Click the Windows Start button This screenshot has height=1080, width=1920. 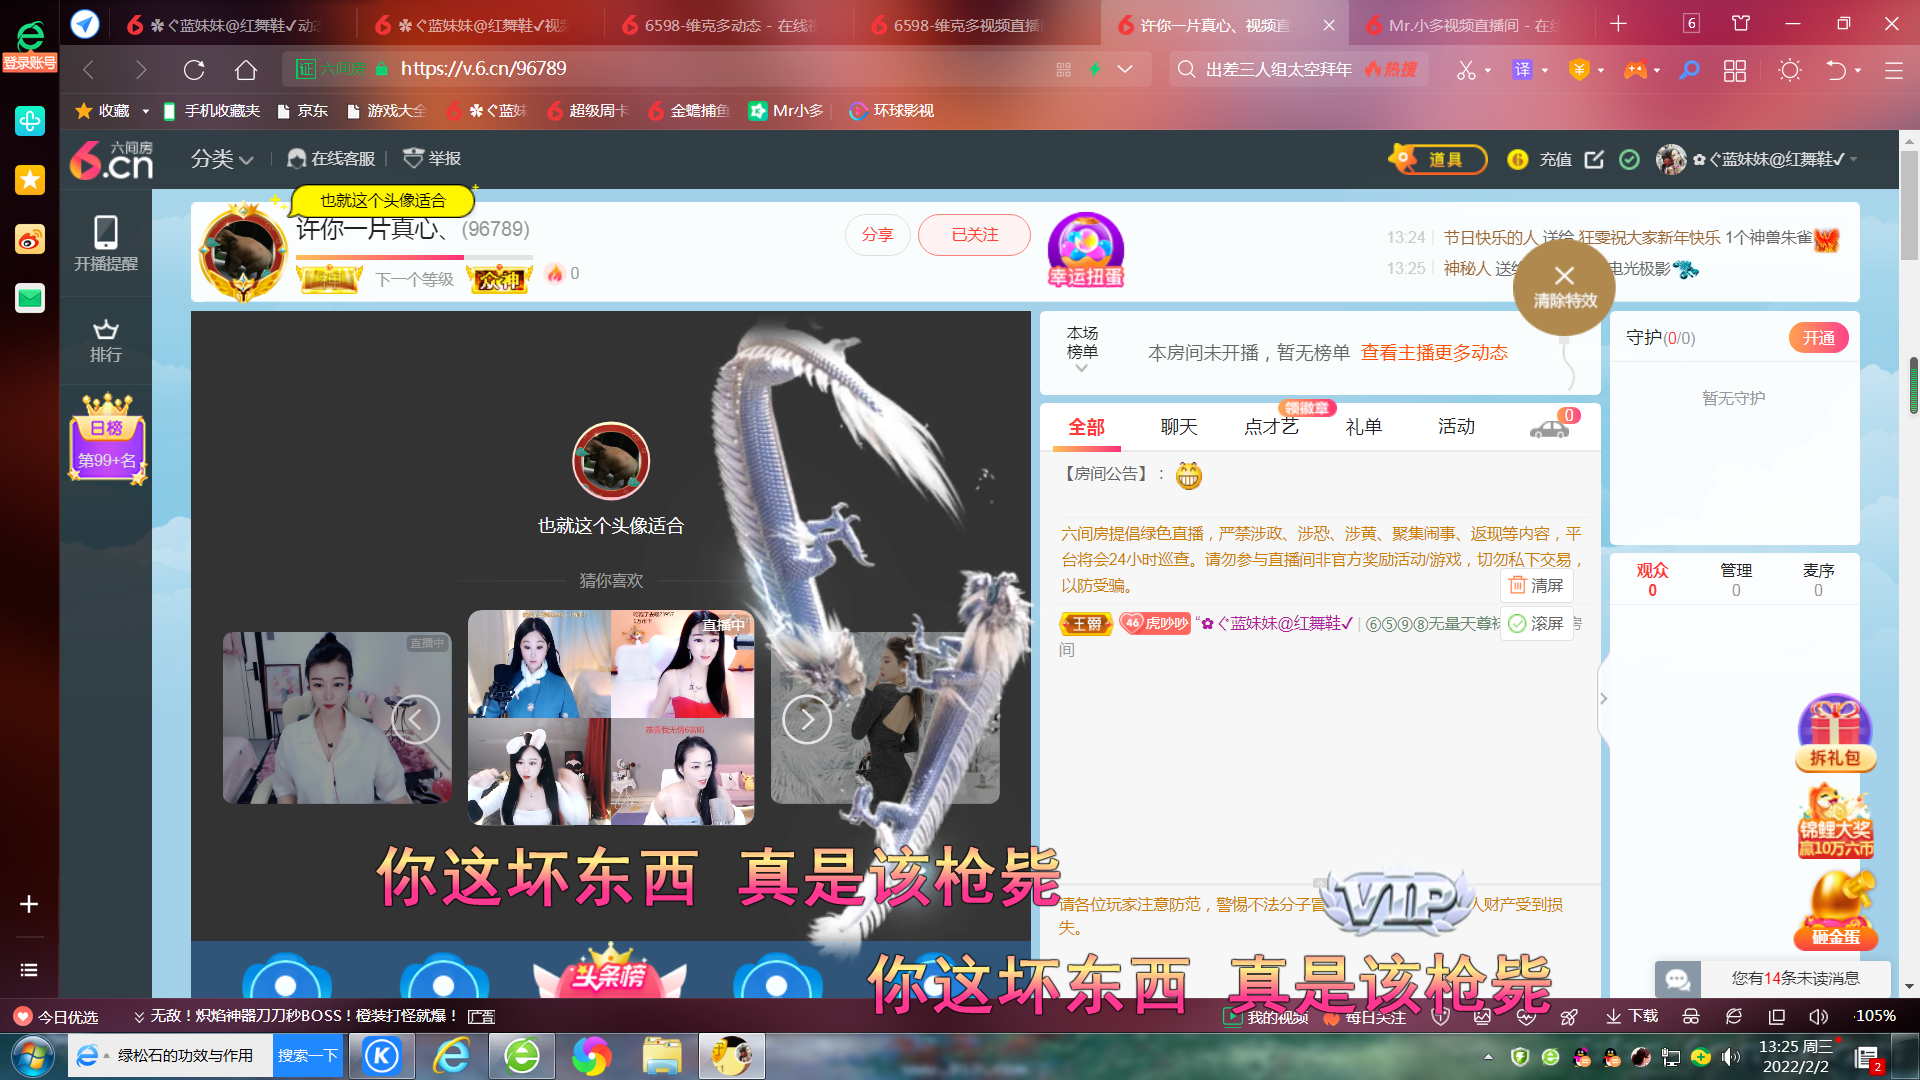[32, 1057]
